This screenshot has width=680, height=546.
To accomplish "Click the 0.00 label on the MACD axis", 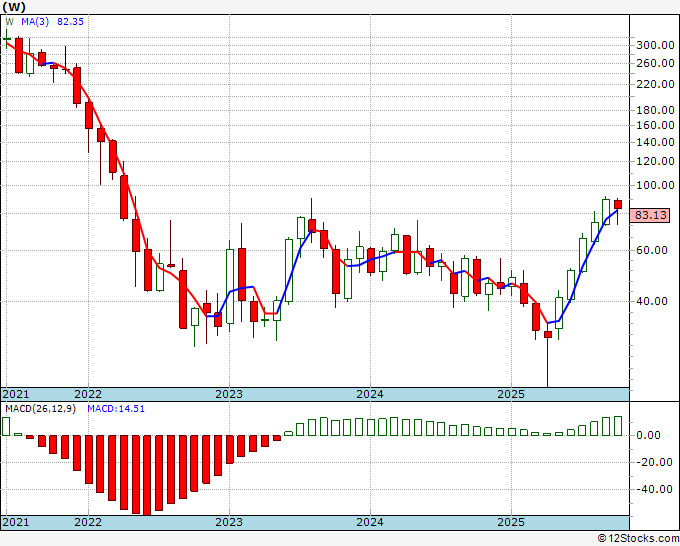I will pyautogui.click(x=648, y=435).
